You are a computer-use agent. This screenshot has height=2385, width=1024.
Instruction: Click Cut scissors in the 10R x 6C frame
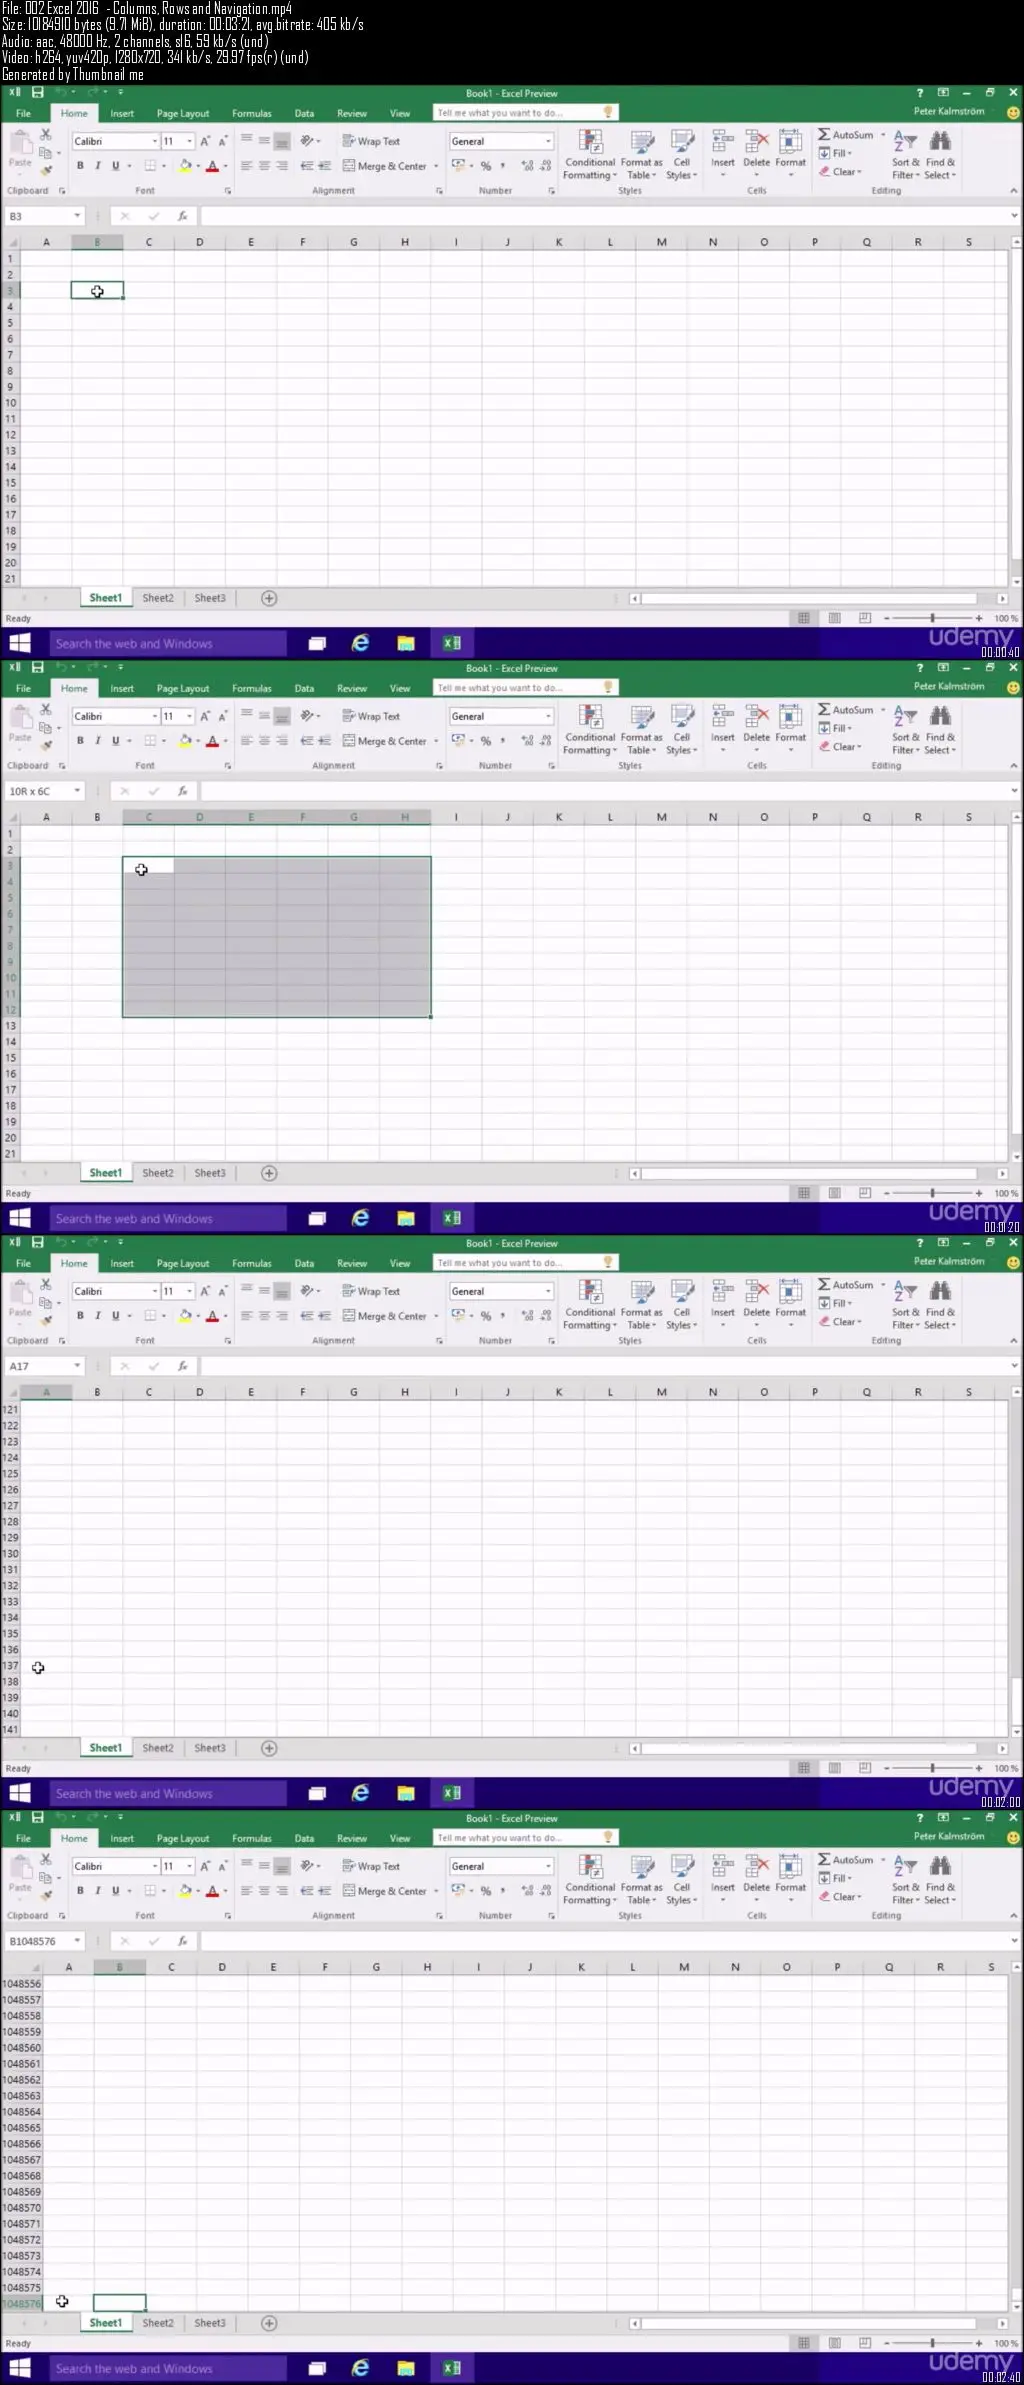click(46, 709)
